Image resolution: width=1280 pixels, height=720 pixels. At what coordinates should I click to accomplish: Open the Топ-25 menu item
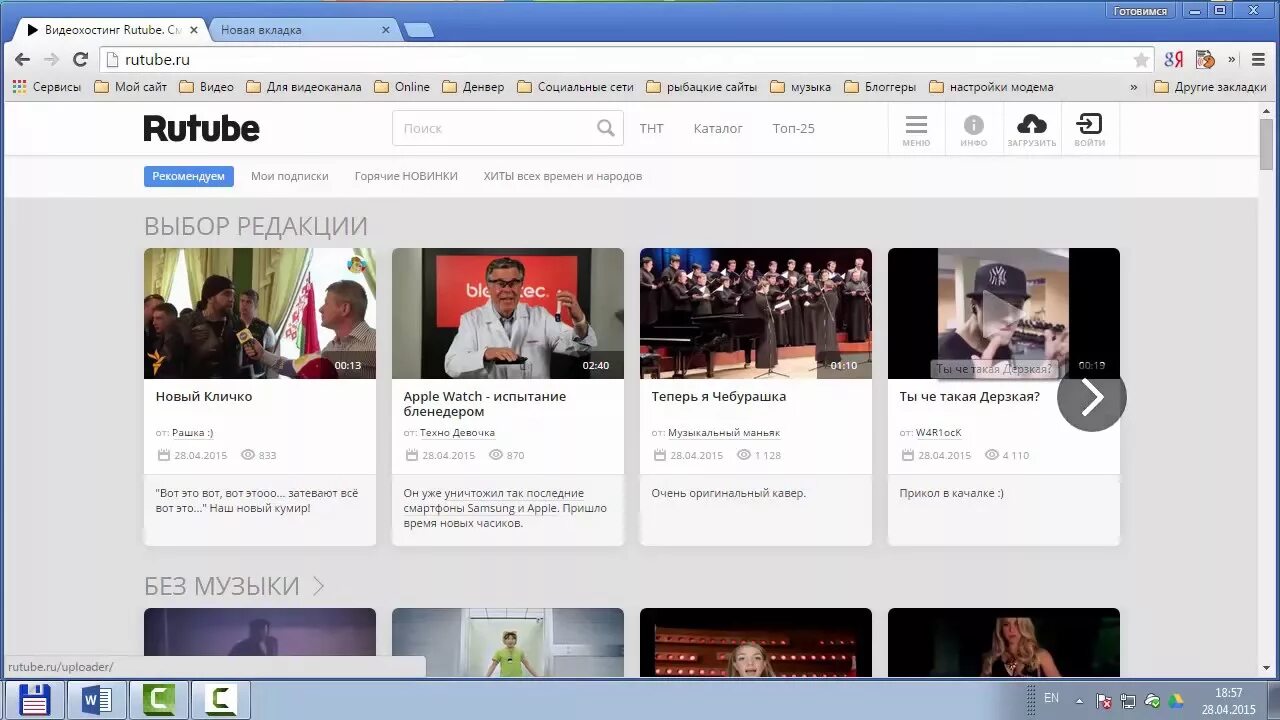(x=794, y=128)
